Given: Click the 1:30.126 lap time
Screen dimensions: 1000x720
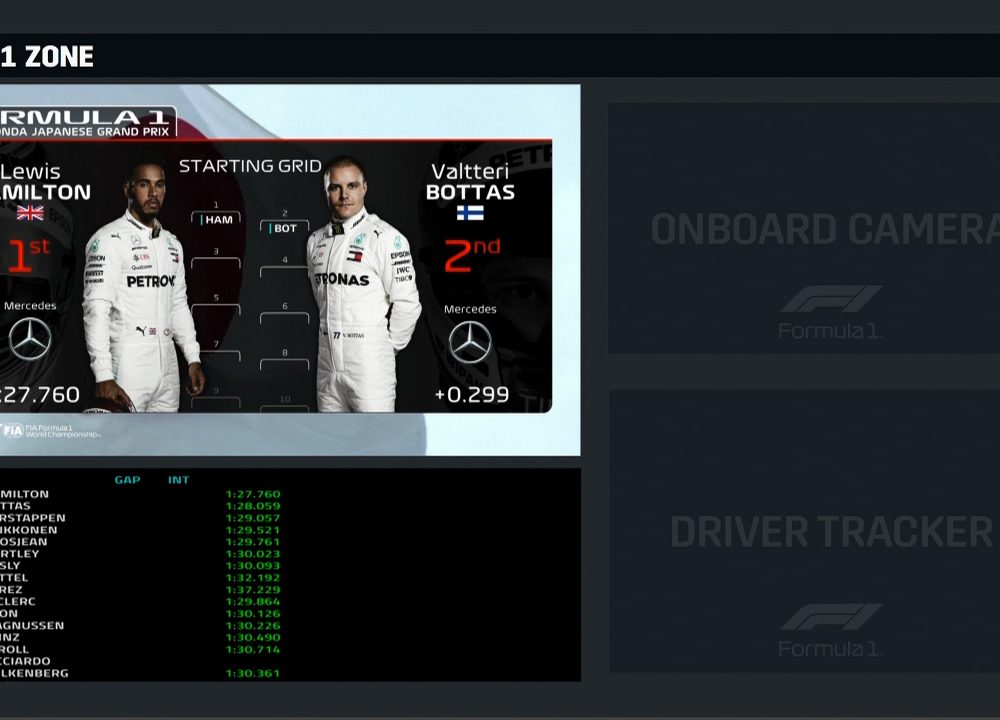Looking at the screenshot, I should (253, 613).
